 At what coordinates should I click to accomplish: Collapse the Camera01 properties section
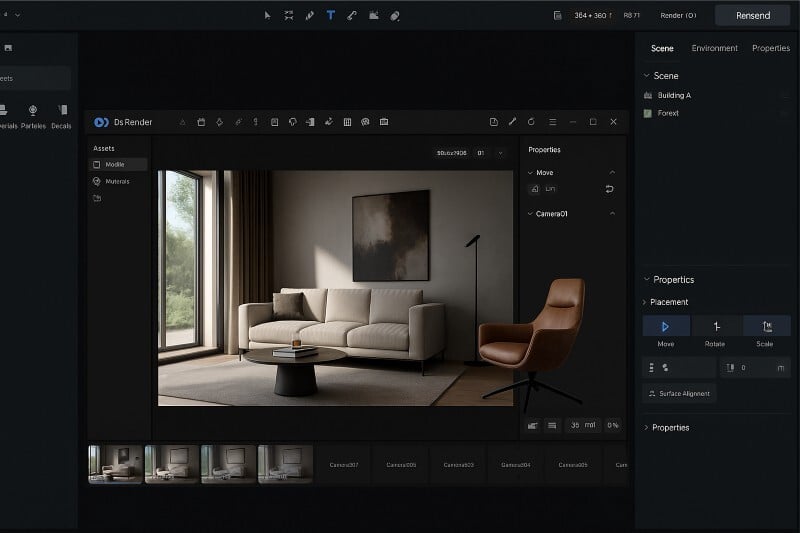click(x=611, y=214)
